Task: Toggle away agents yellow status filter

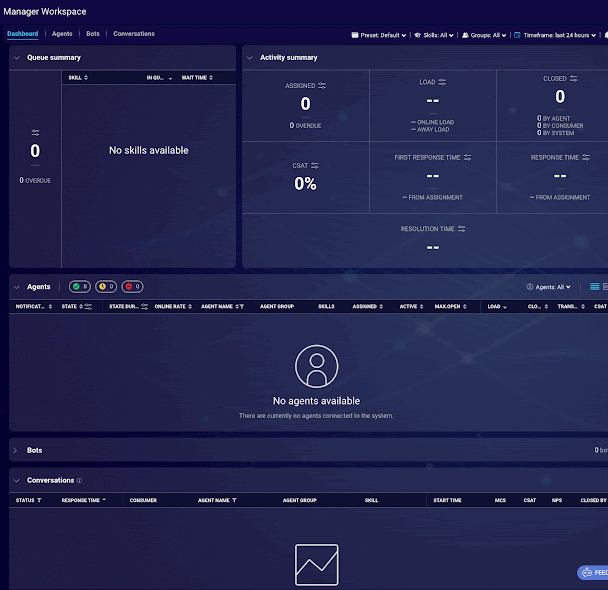Action: click(x=106, y=286)
